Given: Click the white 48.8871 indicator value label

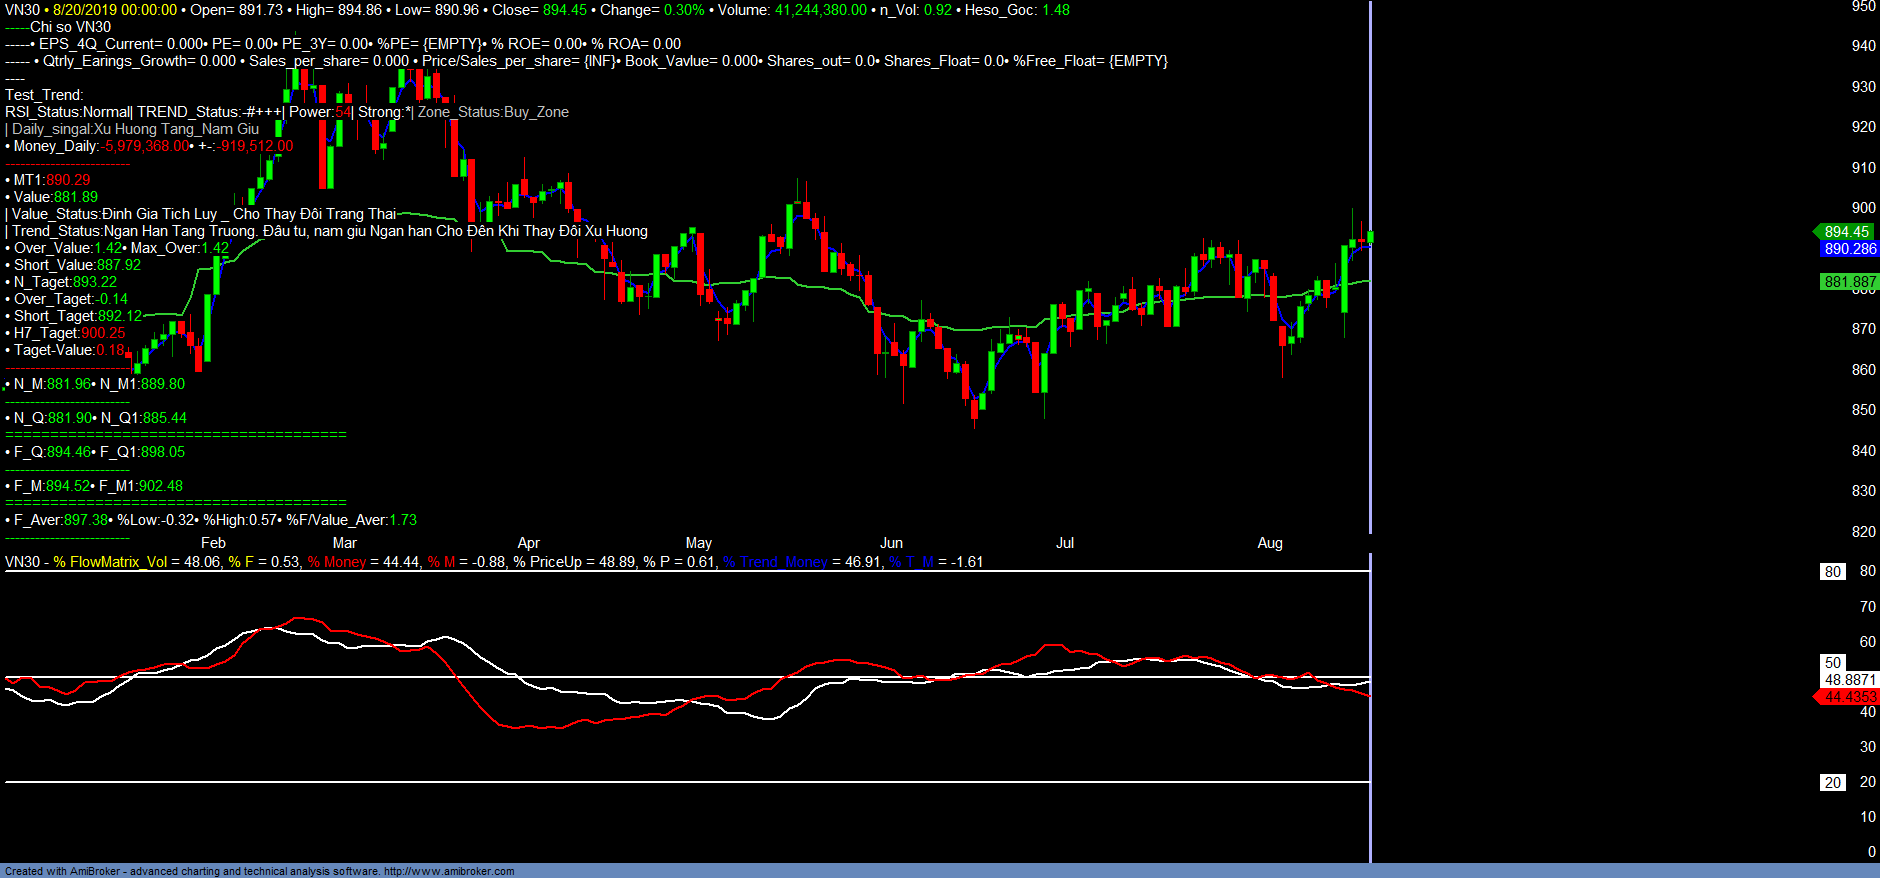Looking at the screenshot, I should pos(1849,680).
